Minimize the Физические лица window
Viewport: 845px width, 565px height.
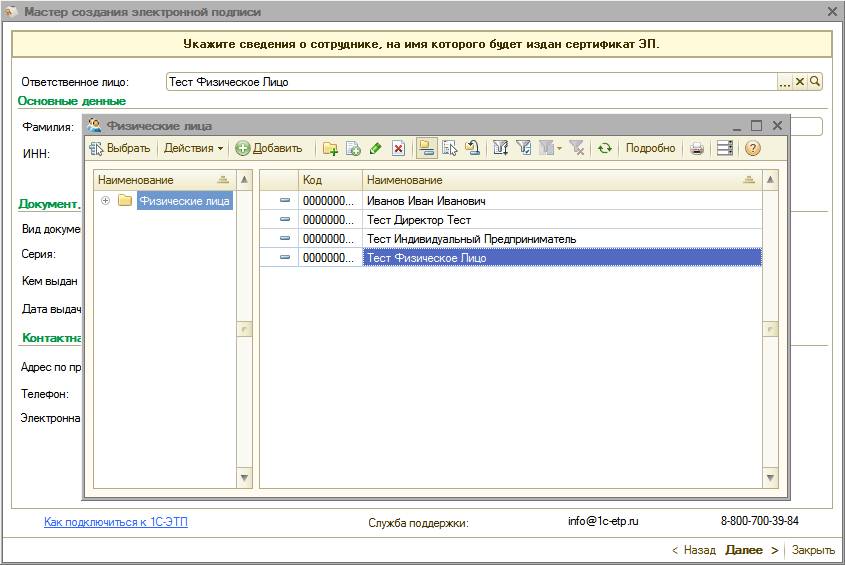pyautogui.click(x=737, y=127)
